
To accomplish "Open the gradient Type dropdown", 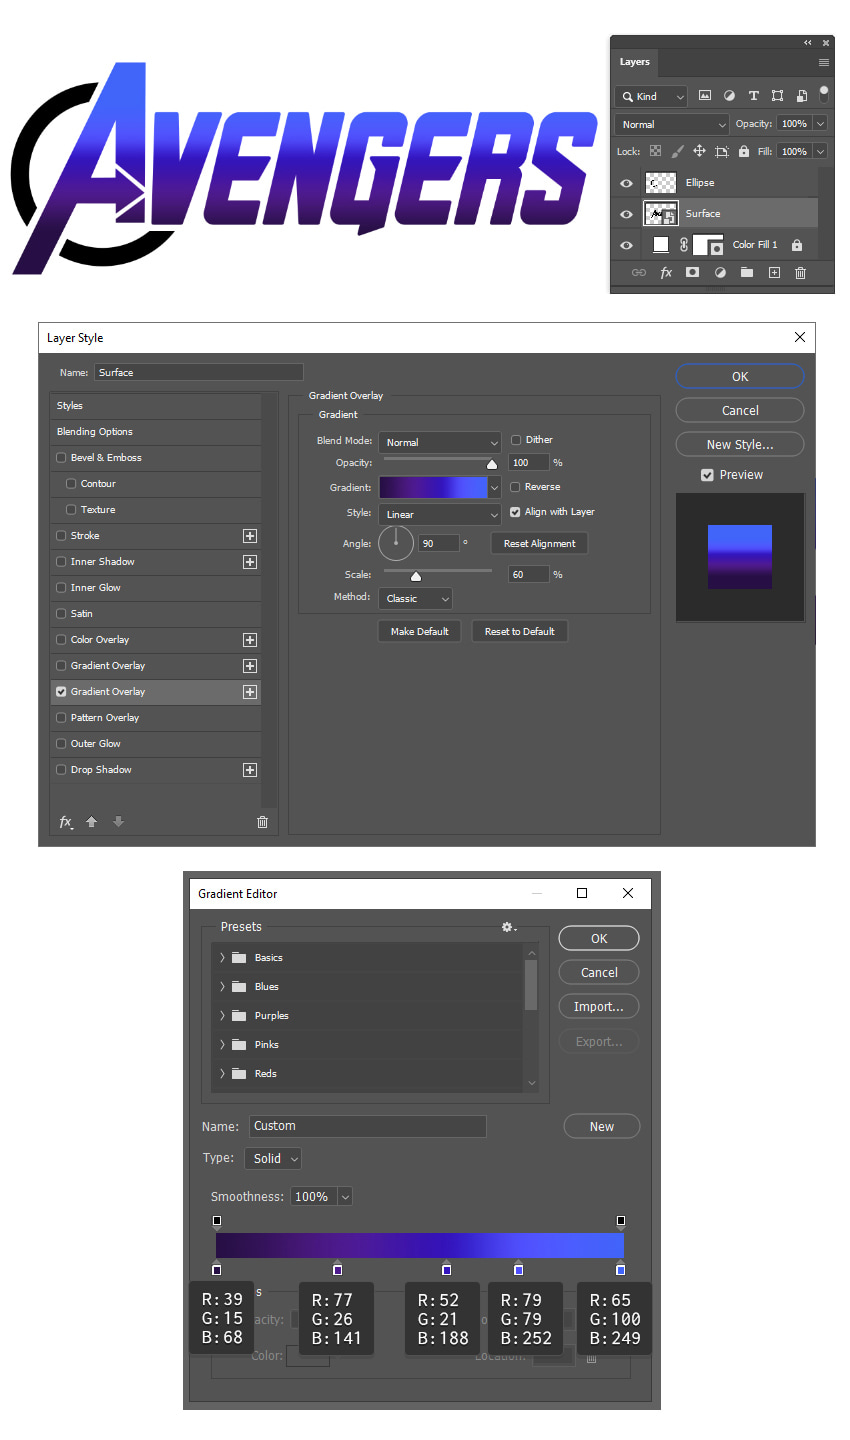I will tap(271, 1158).
